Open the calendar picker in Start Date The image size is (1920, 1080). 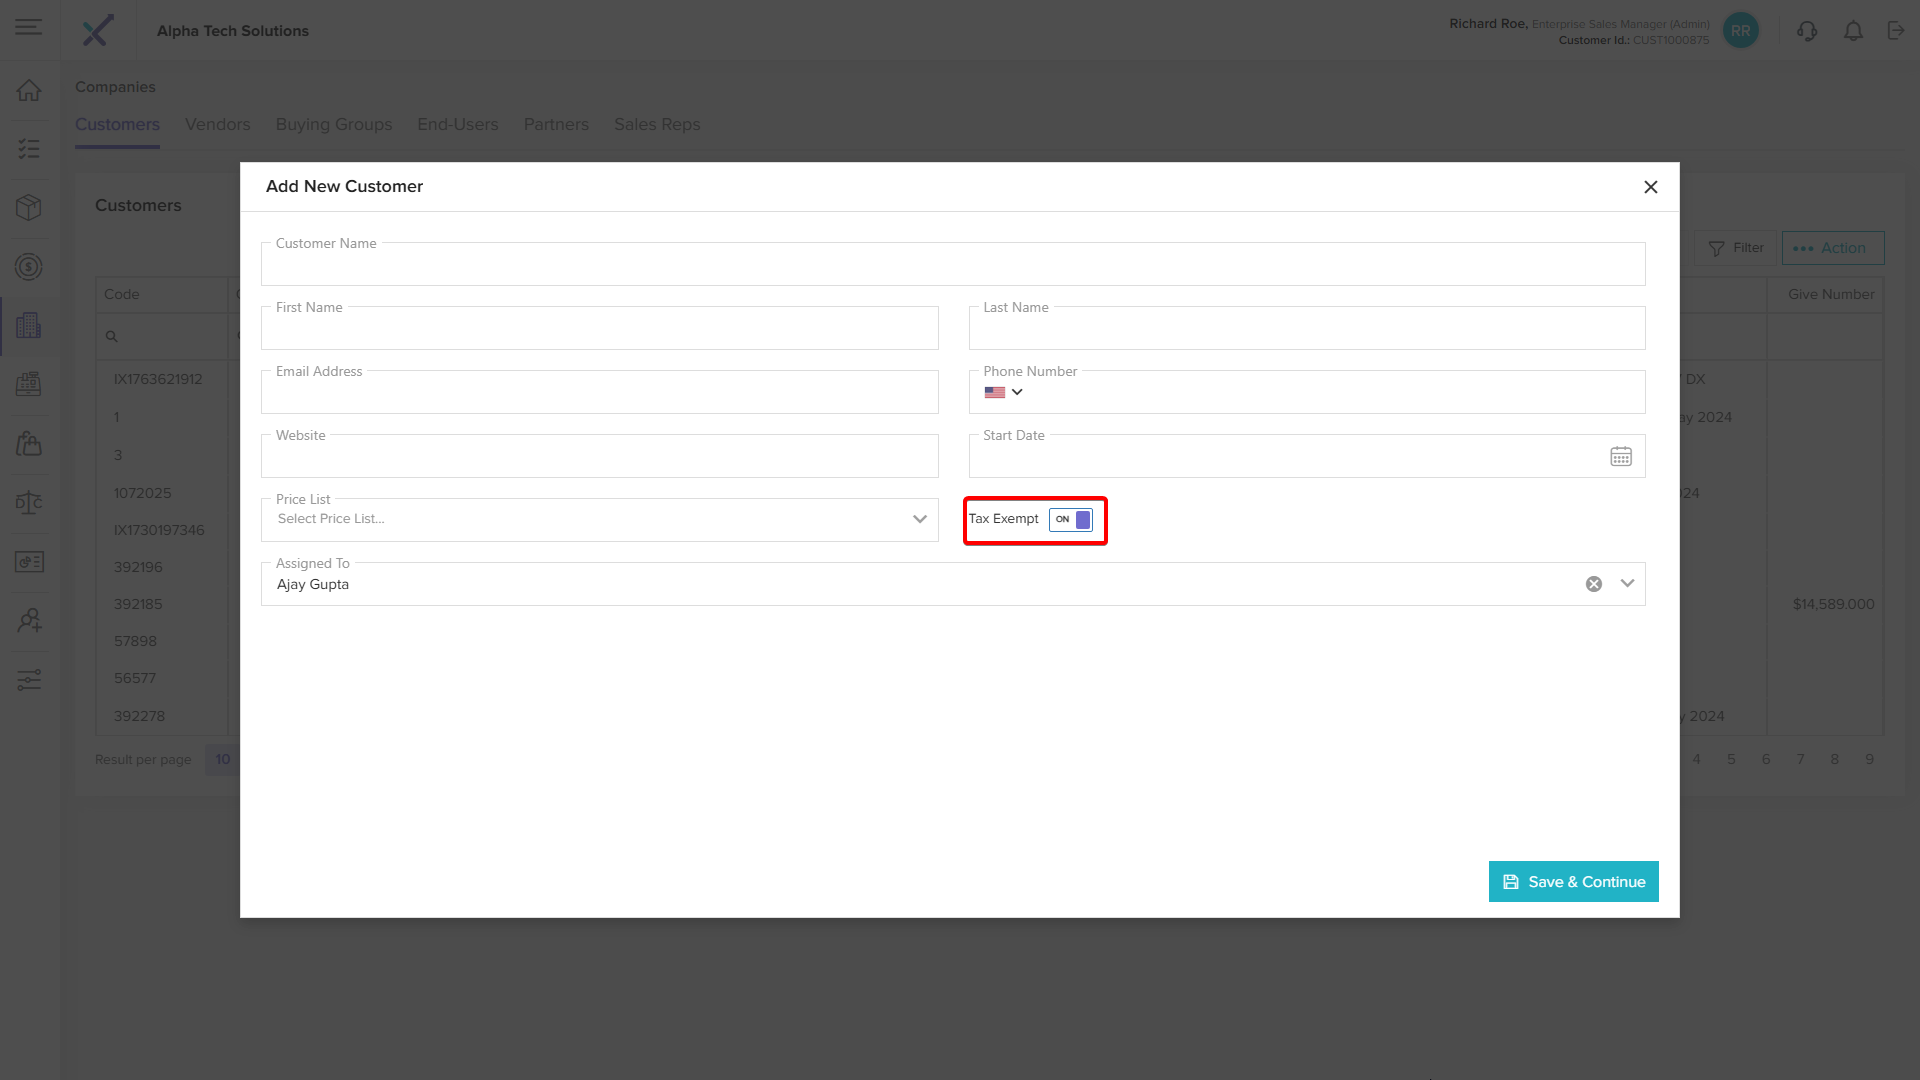click(1621, 457)
